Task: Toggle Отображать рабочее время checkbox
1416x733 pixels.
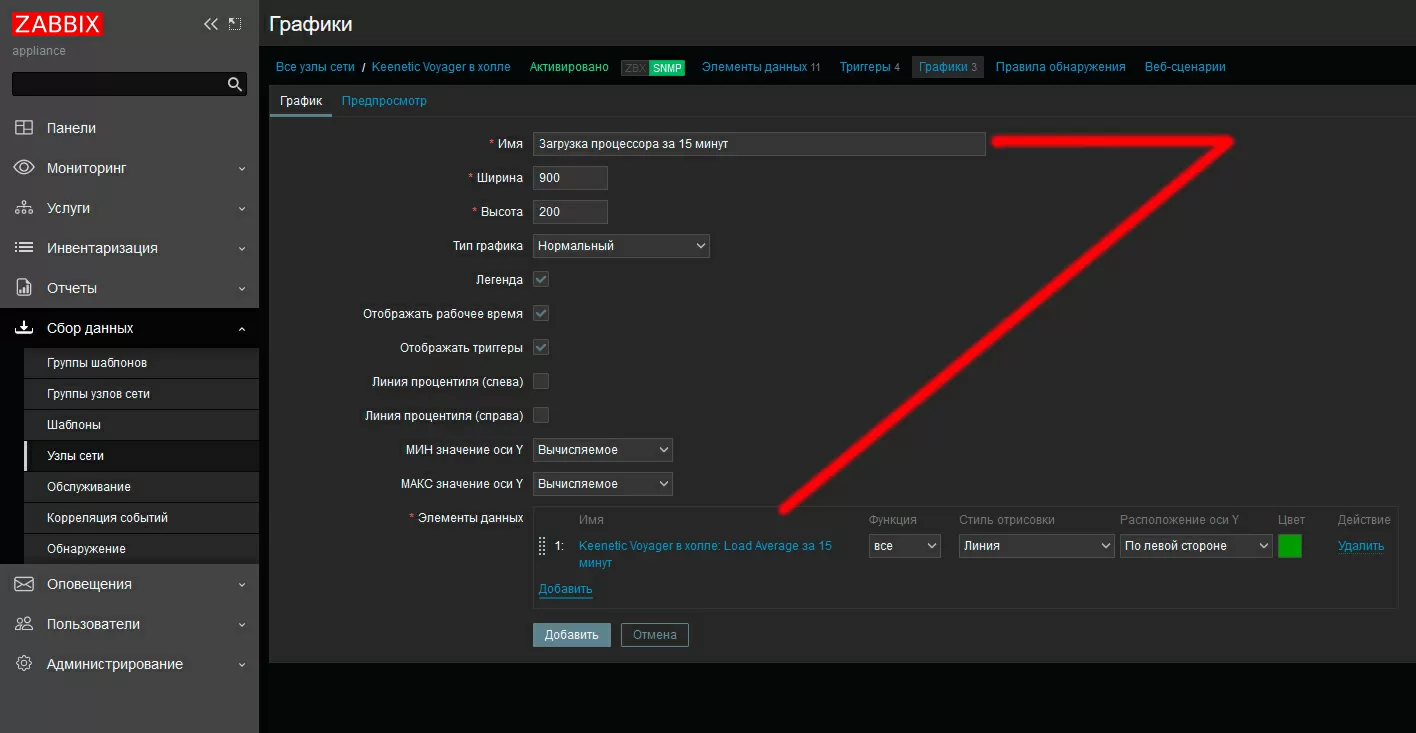Action: coord(541,313)
